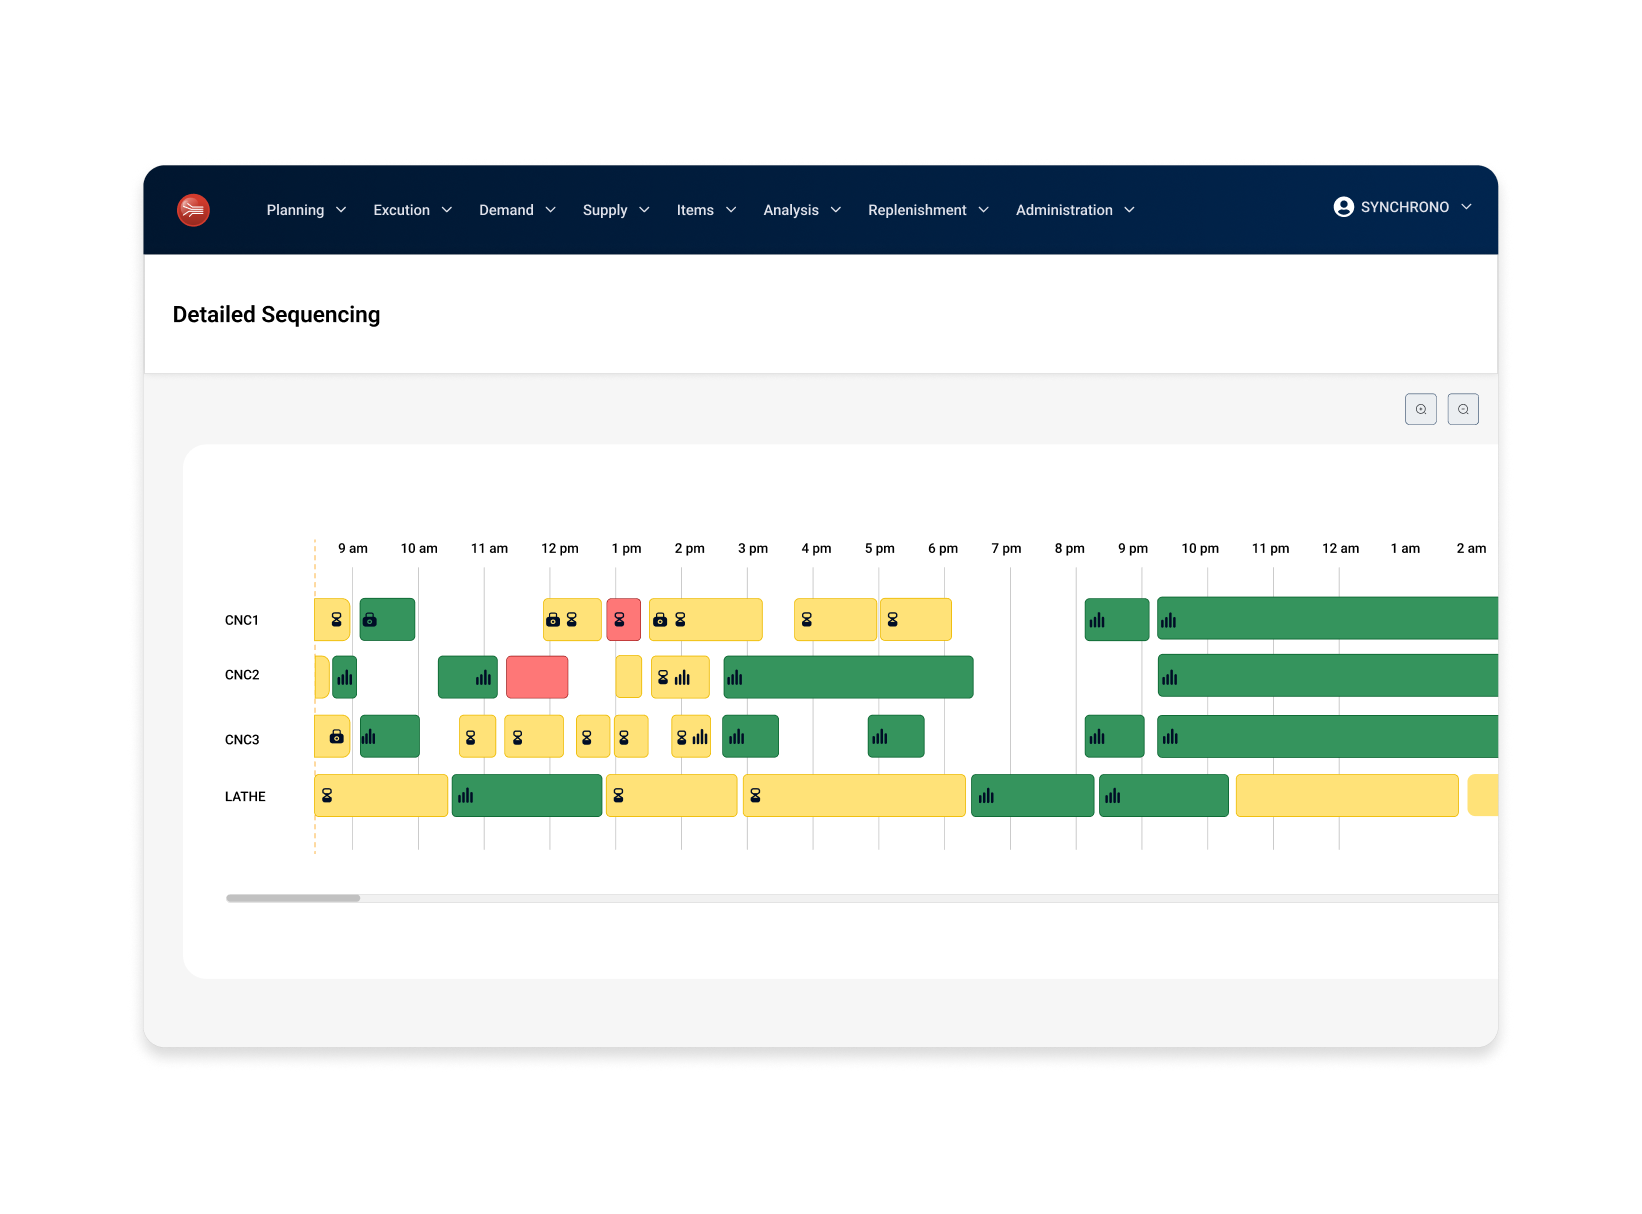Select the hourglass icon on the LATHE 9 am bar
Screen dimensions: 1642x1214
[x=326, y=795]
